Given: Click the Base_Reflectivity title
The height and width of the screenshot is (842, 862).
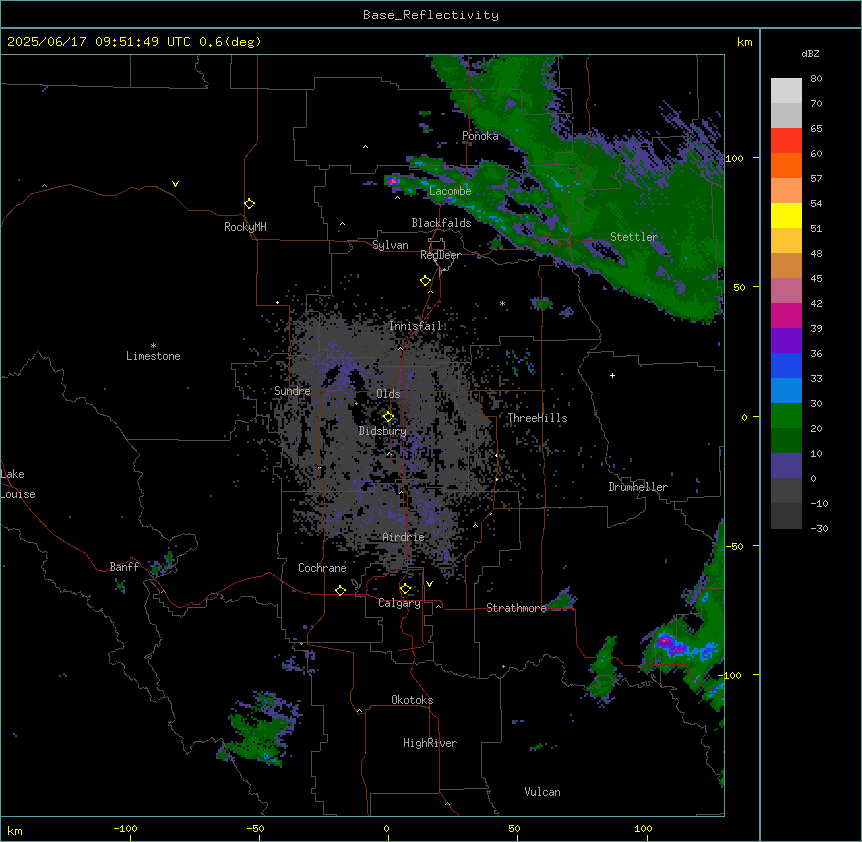Looking at the screenshot, I should click(x=431, y=15).
